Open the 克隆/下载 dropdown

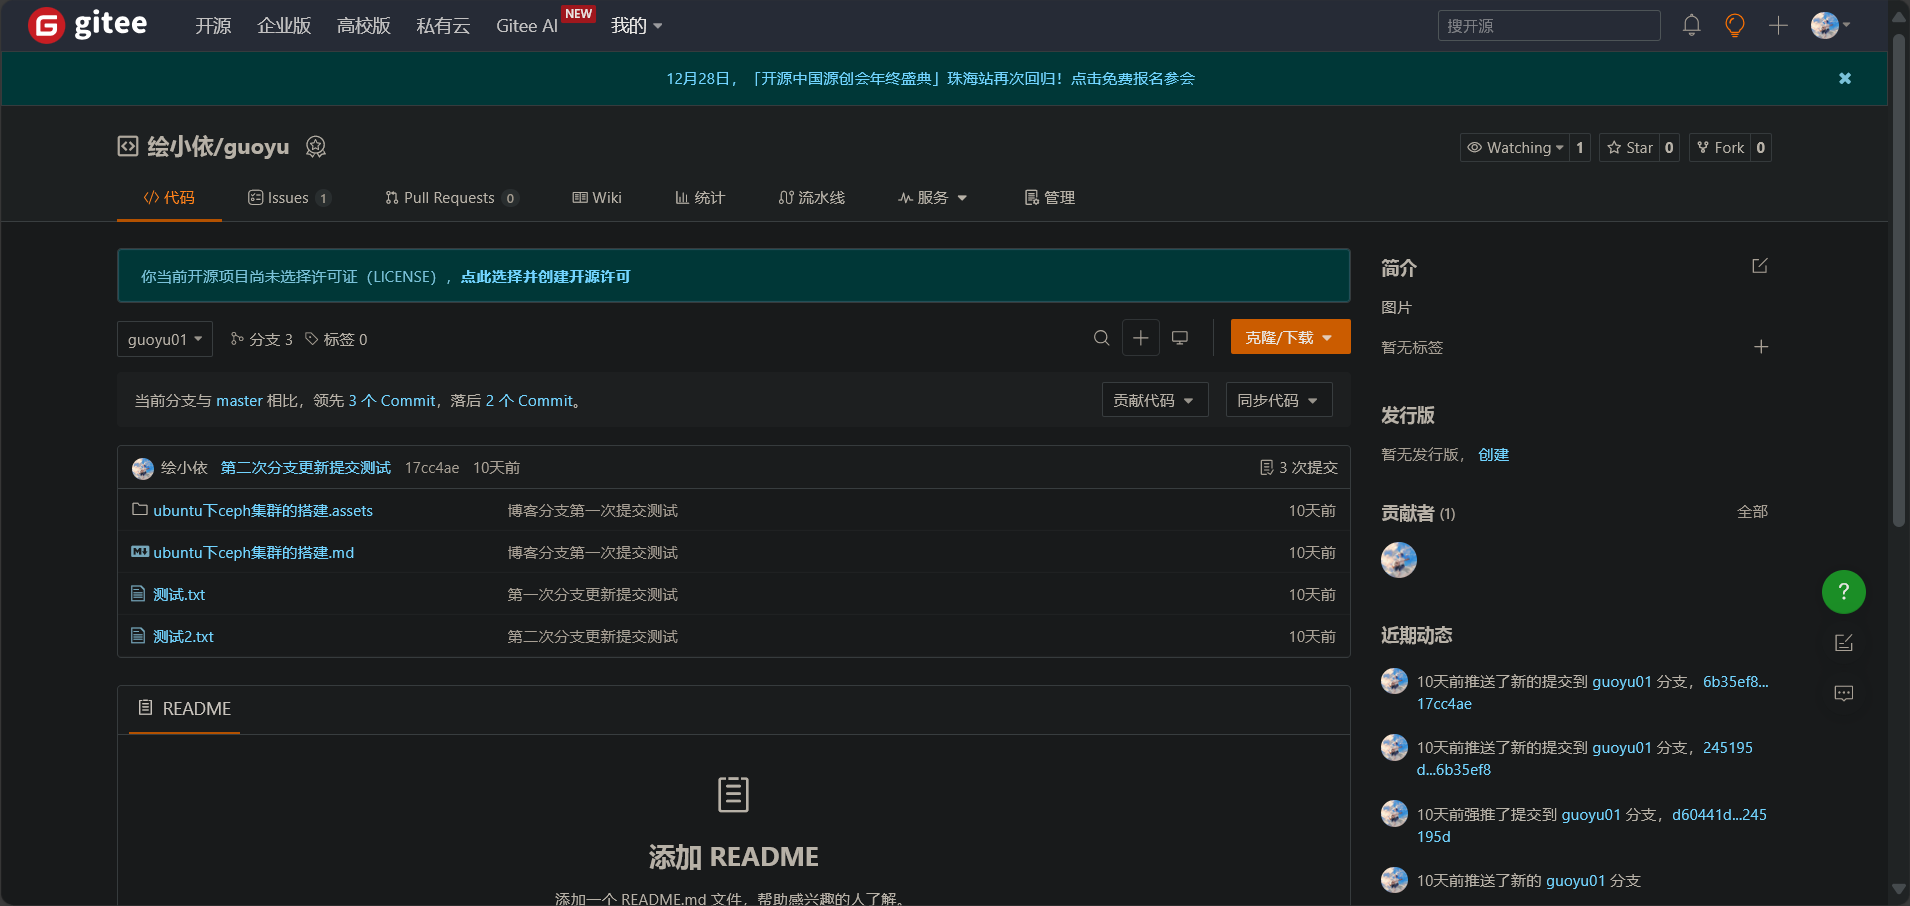pyautogui.click(x=1290, y=337)
